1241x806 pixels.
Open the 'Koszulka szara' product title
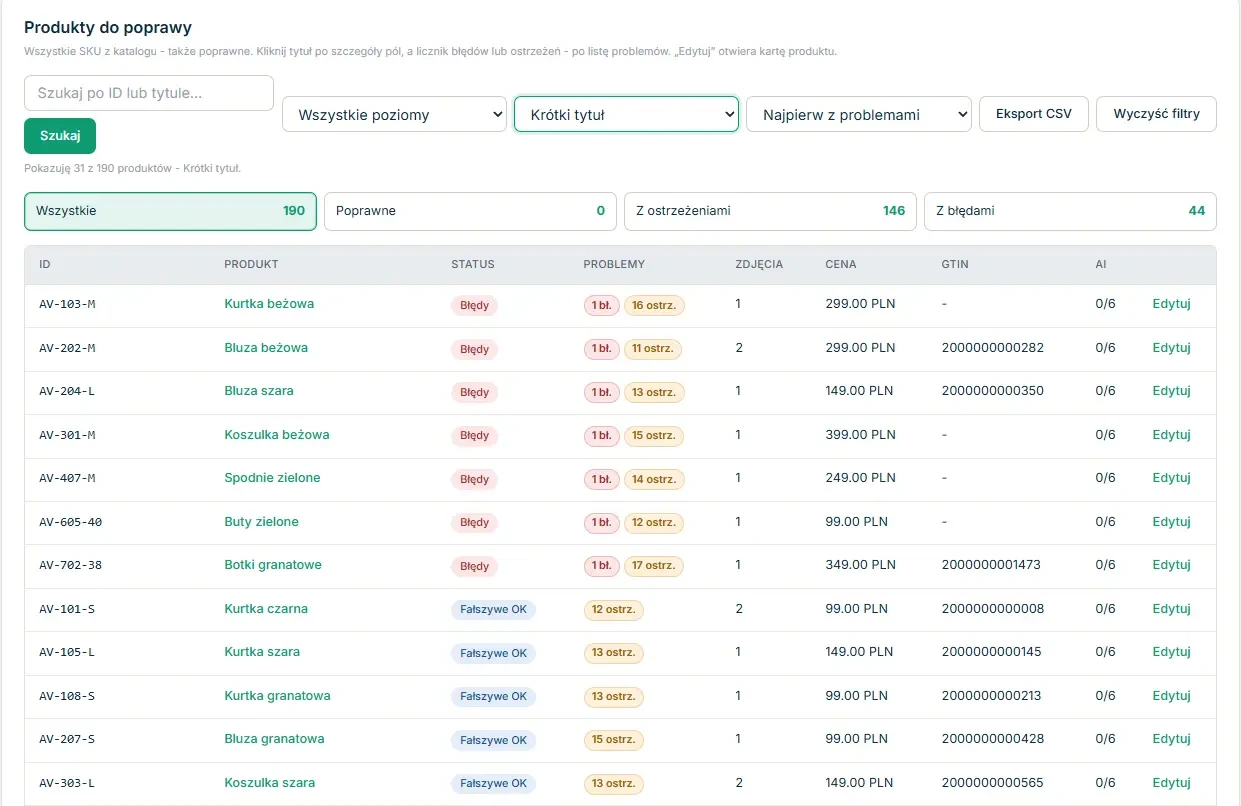click(269, 783)
